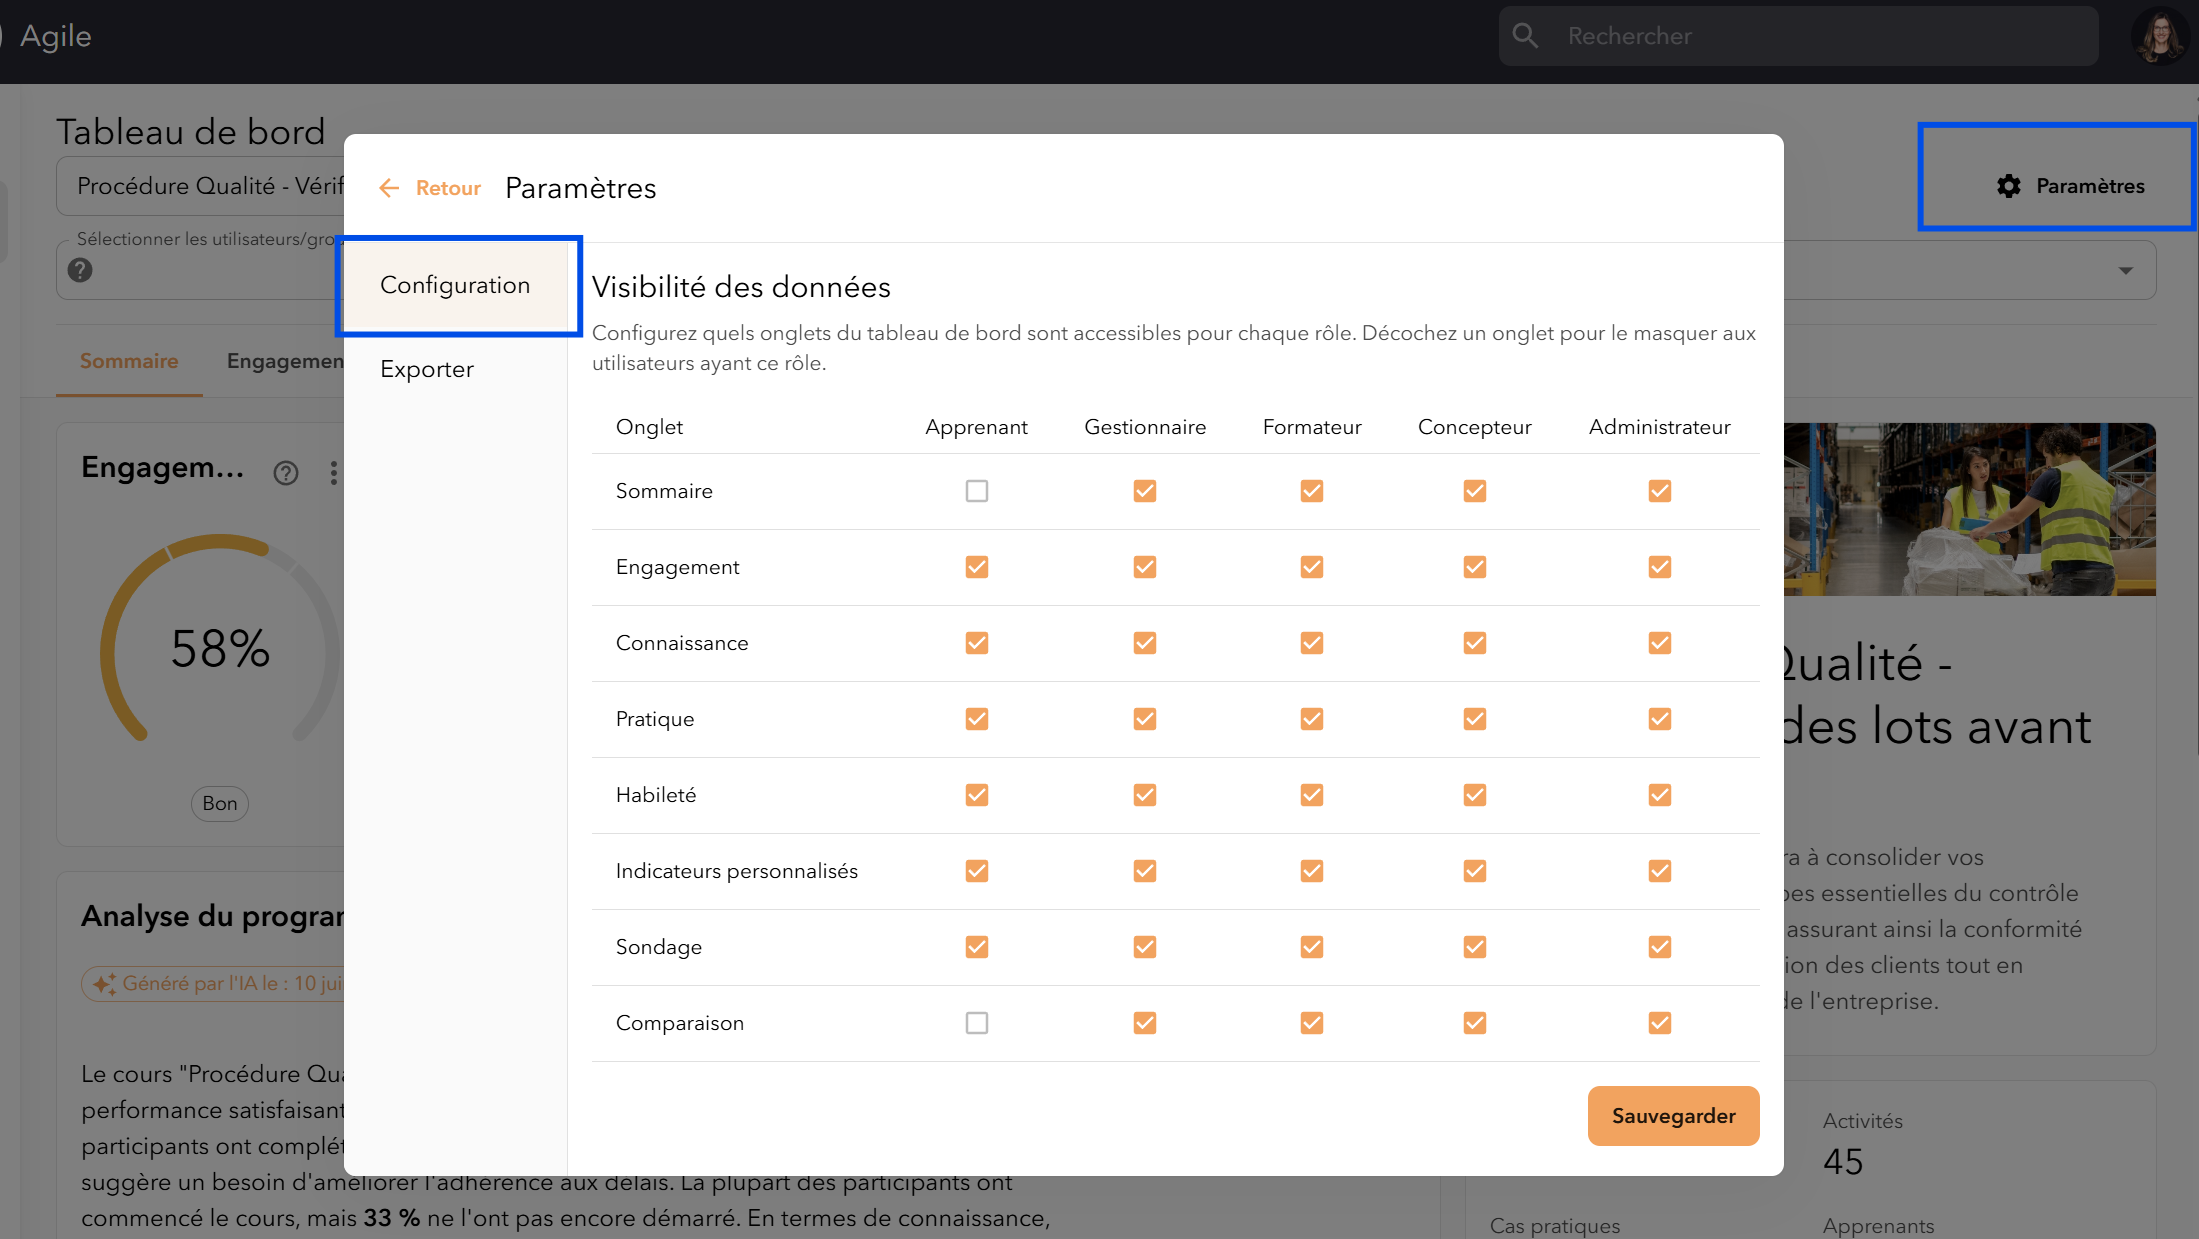Image resolution: width=2199 pixels, height=1239 pixels.
Task: Uncheck Indicateurs personnalisés for Concepteur
Action: 1475,871
